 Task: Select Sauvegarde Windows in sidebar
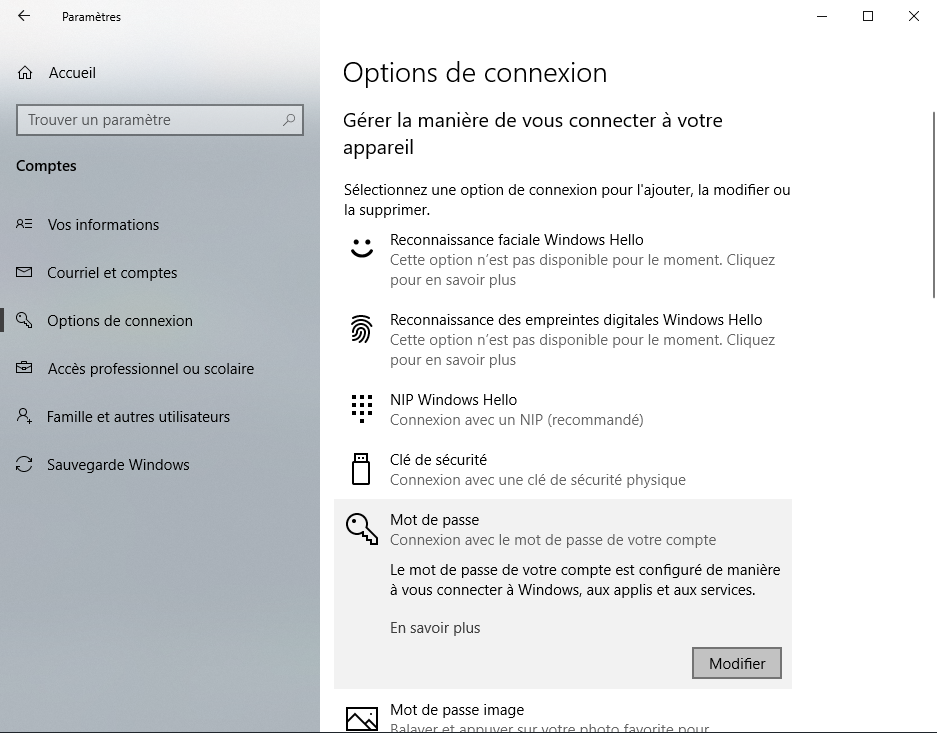118,465
